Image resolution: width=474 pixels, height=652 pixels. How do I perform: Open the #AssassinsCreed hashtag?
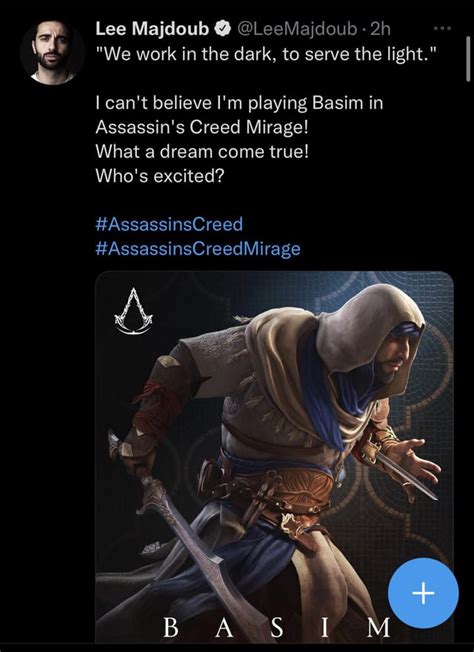[169, 225]
